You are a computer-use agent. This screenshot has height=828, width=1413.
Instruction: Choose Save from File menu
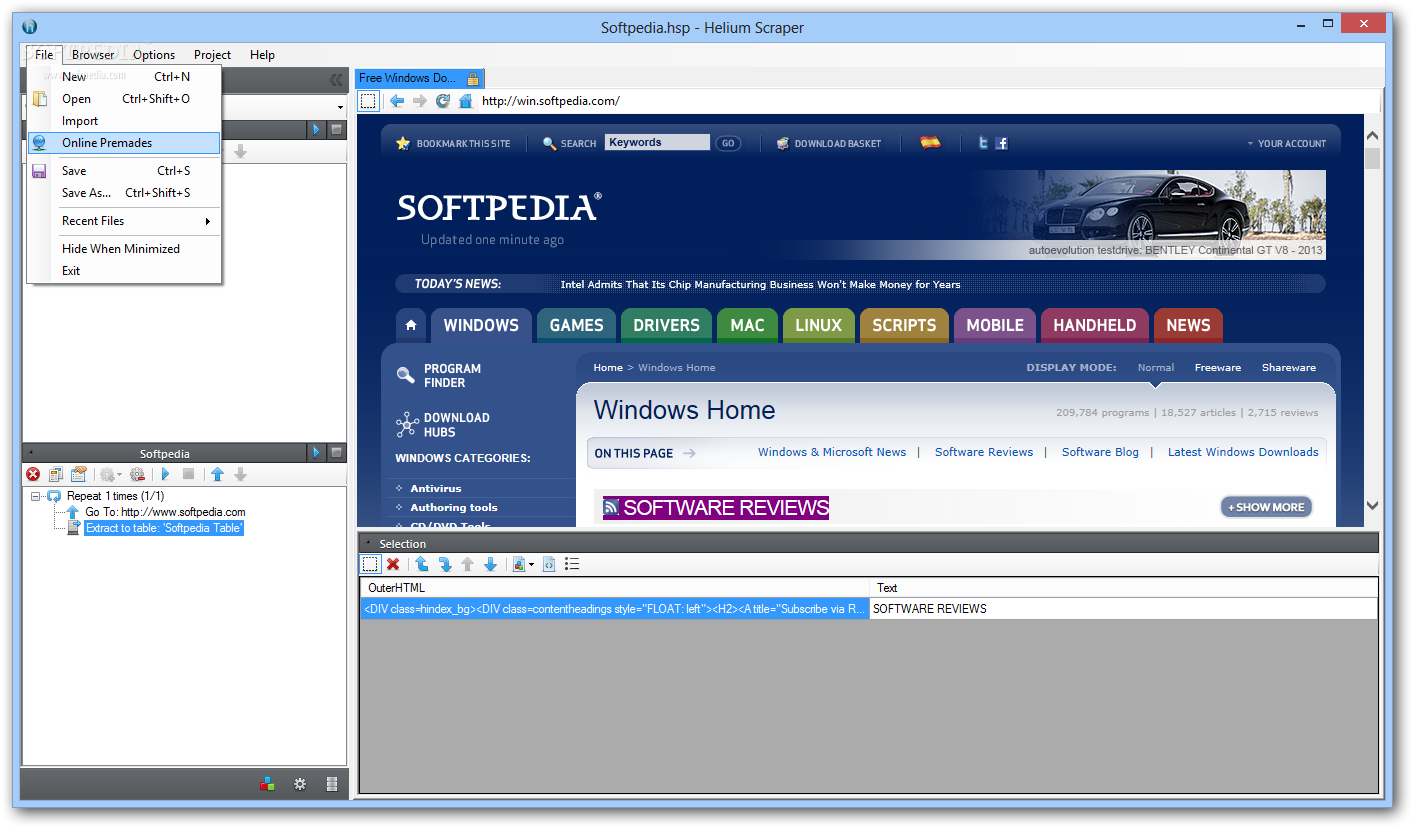click(x=124, y=171)
